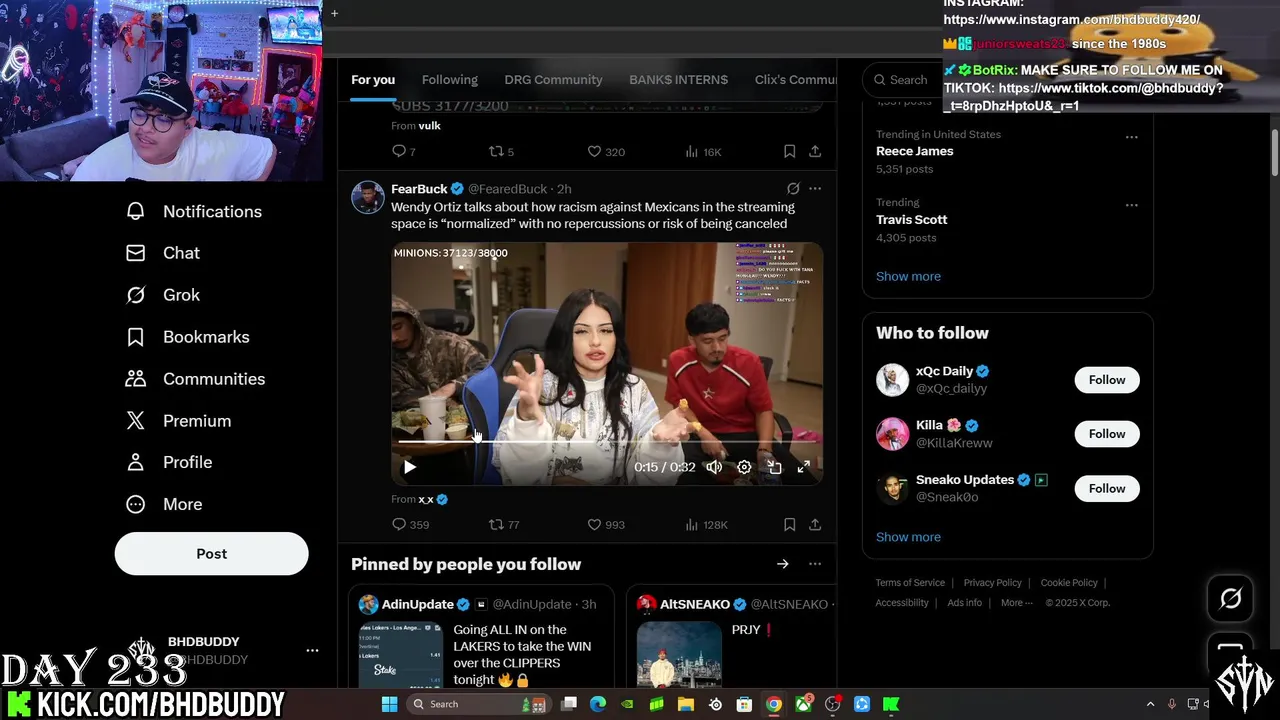Switch to the For you tab
The height and width of the screenshot is (720, 1280).
pos(373,80)
